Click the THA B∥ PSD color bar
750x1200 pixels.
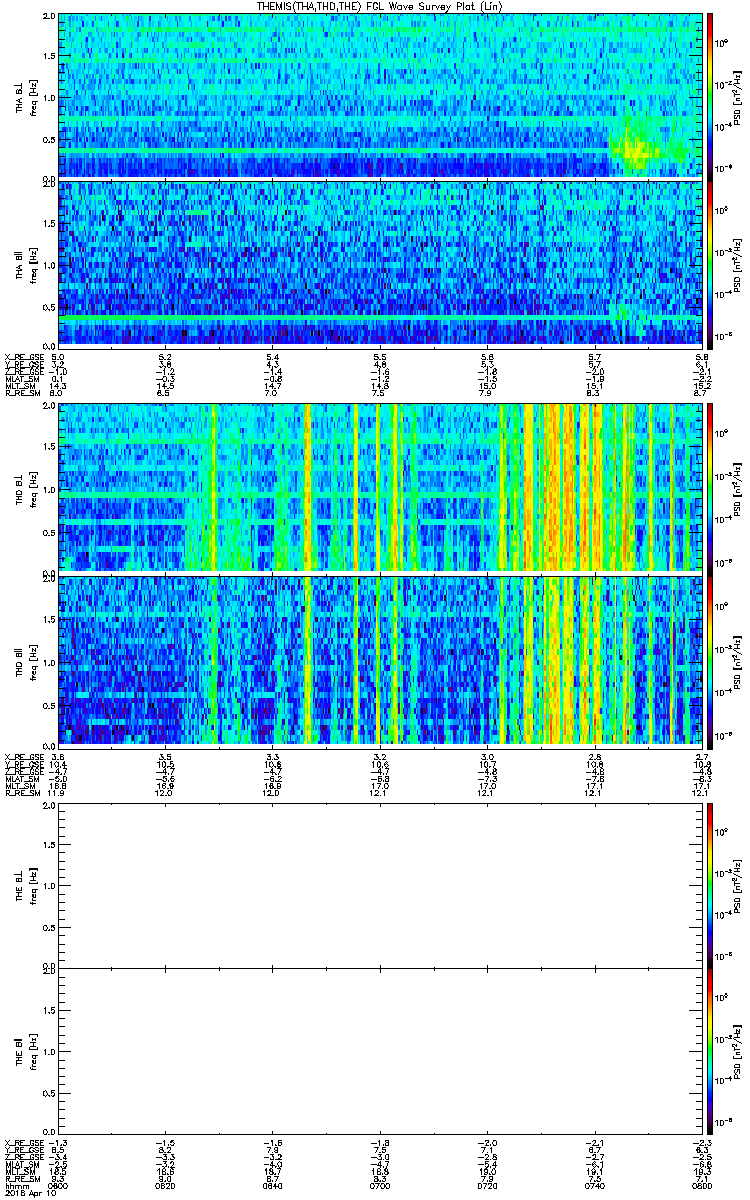(710, 263)
